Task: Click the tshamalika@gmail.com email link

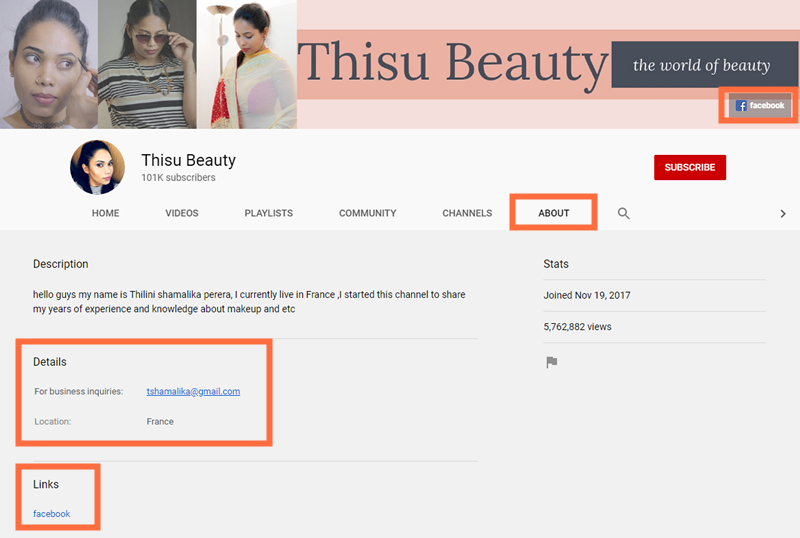Action: (x=193, y=391)
